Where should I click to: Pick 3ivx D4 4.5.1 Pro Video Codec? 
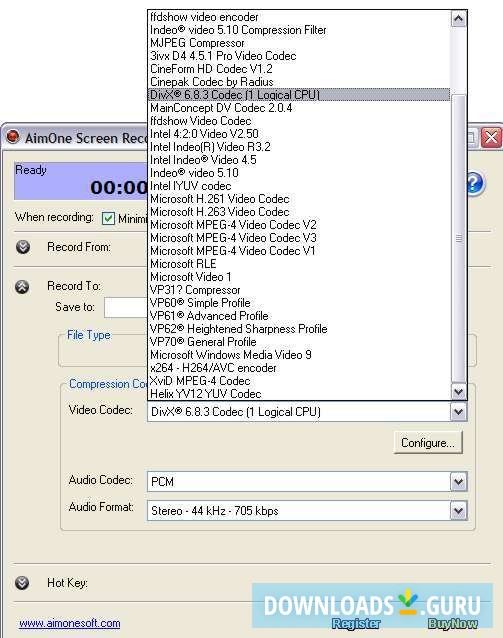(x=299, y=56)
